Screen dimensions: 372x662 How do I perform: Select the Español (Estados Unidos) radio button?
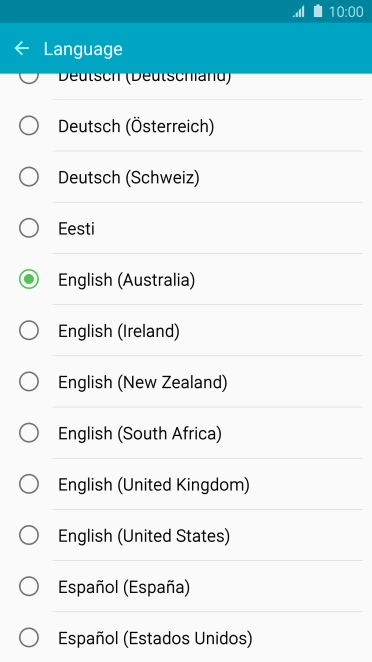29,638
